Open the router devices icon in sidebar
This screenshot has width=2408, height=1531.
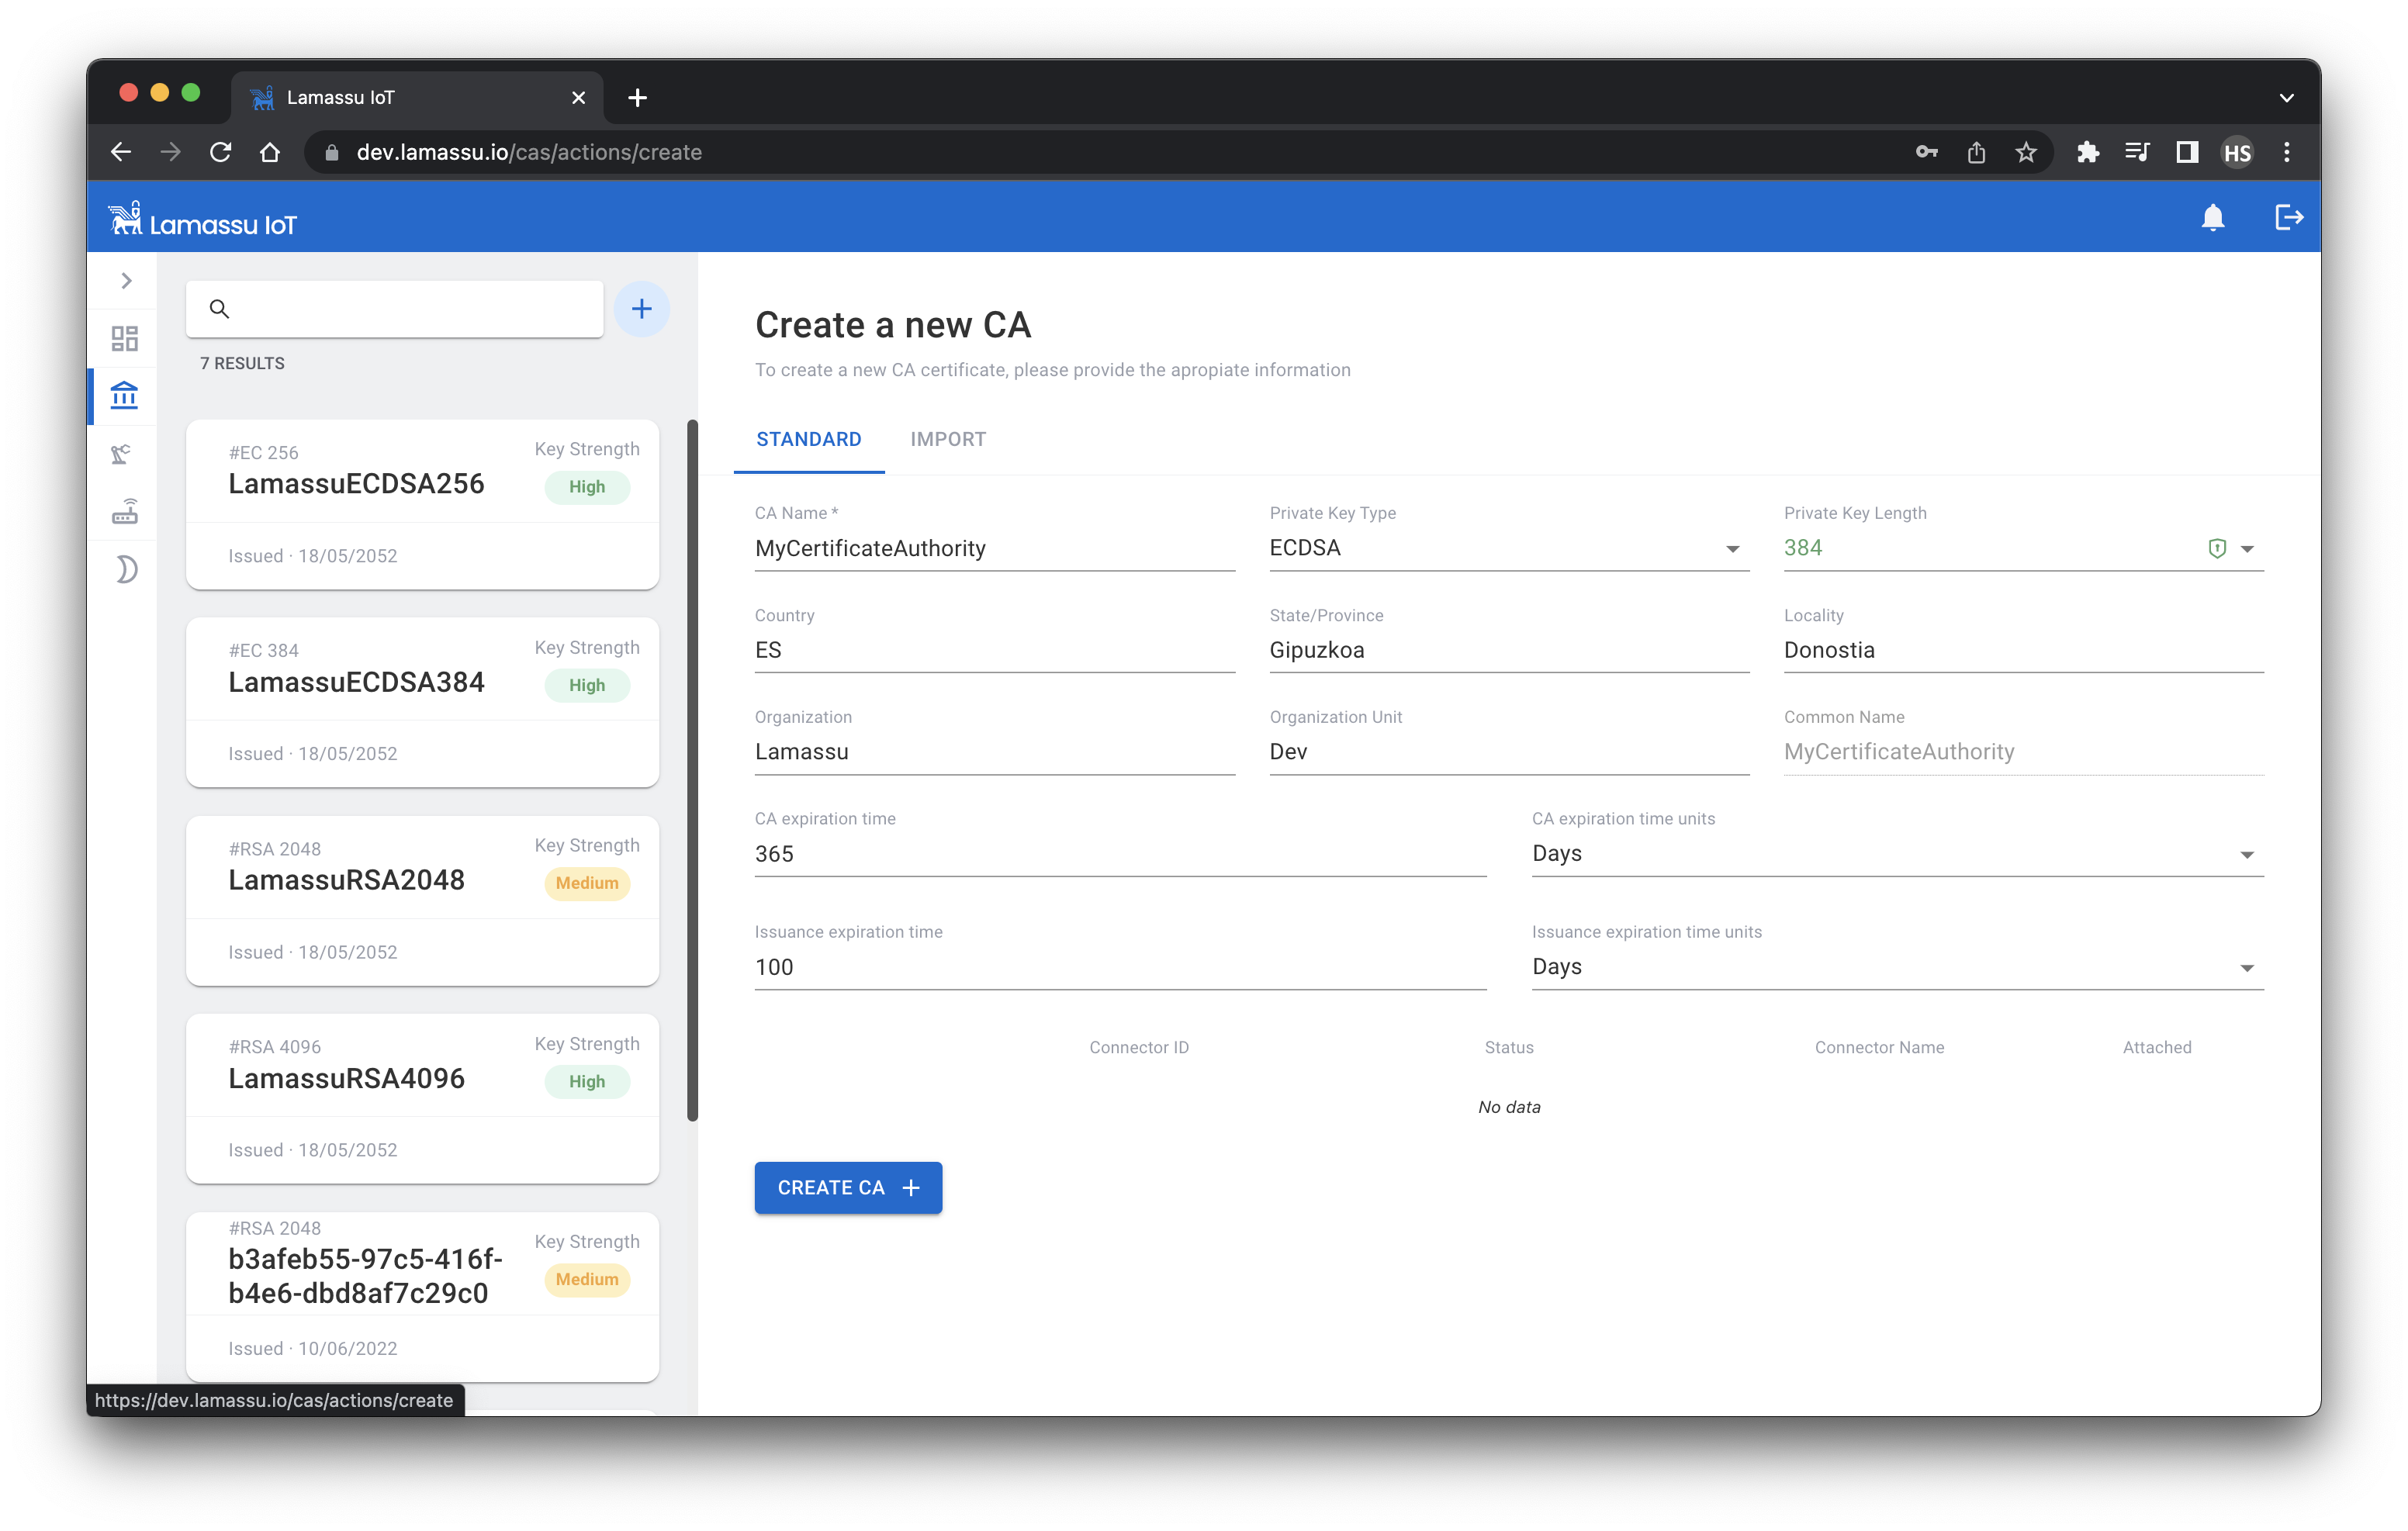point(125,511)
